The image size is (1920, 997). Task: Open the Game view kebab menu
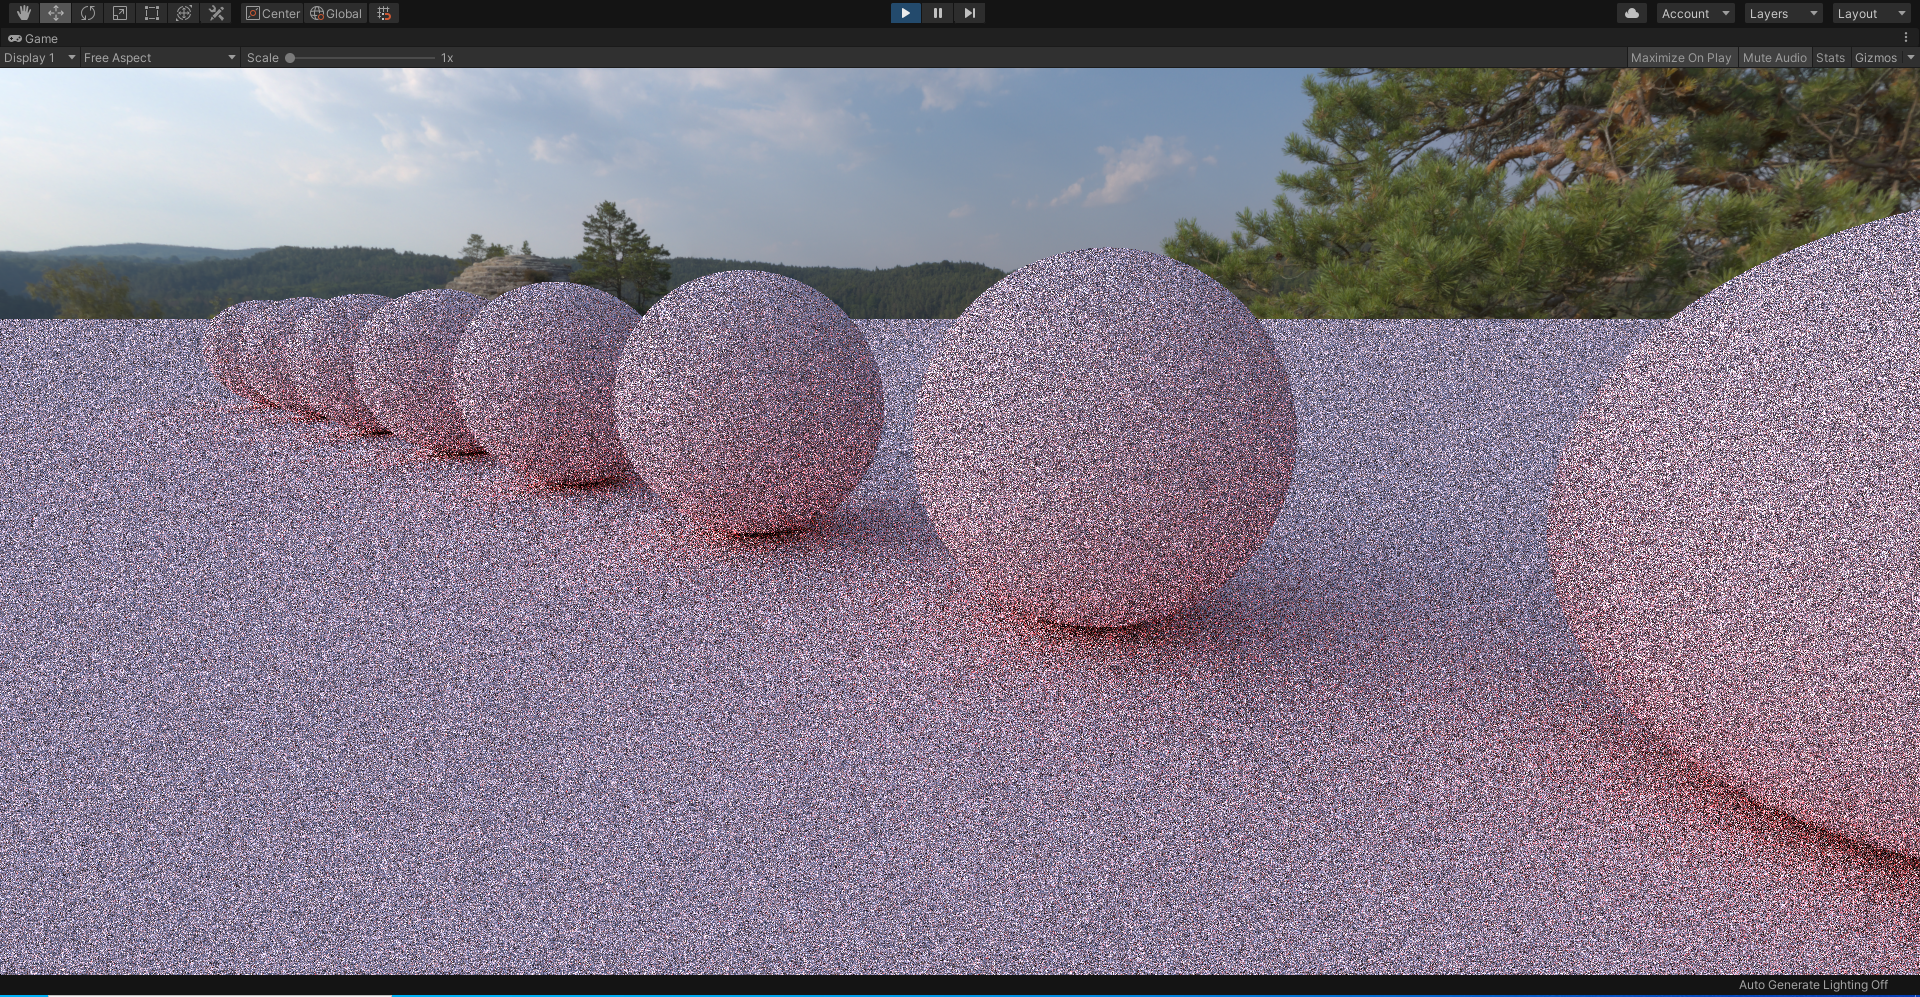click(1906, 38)
